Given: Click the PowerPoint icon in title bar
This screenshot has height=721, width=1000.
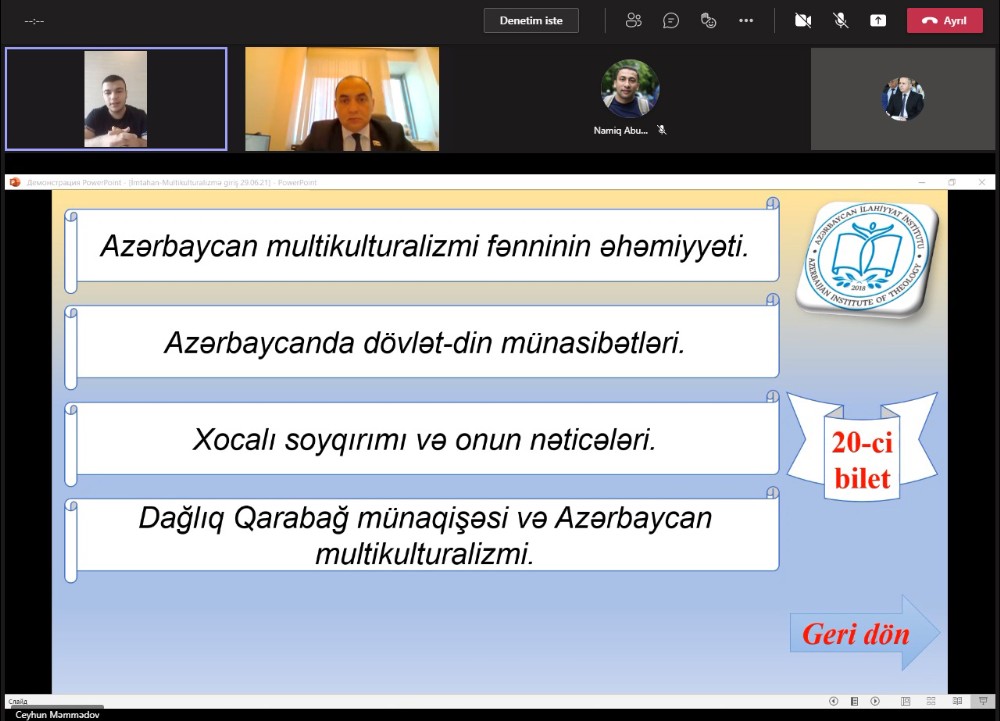Looking at the screenshot, I should tap(15, 182).
